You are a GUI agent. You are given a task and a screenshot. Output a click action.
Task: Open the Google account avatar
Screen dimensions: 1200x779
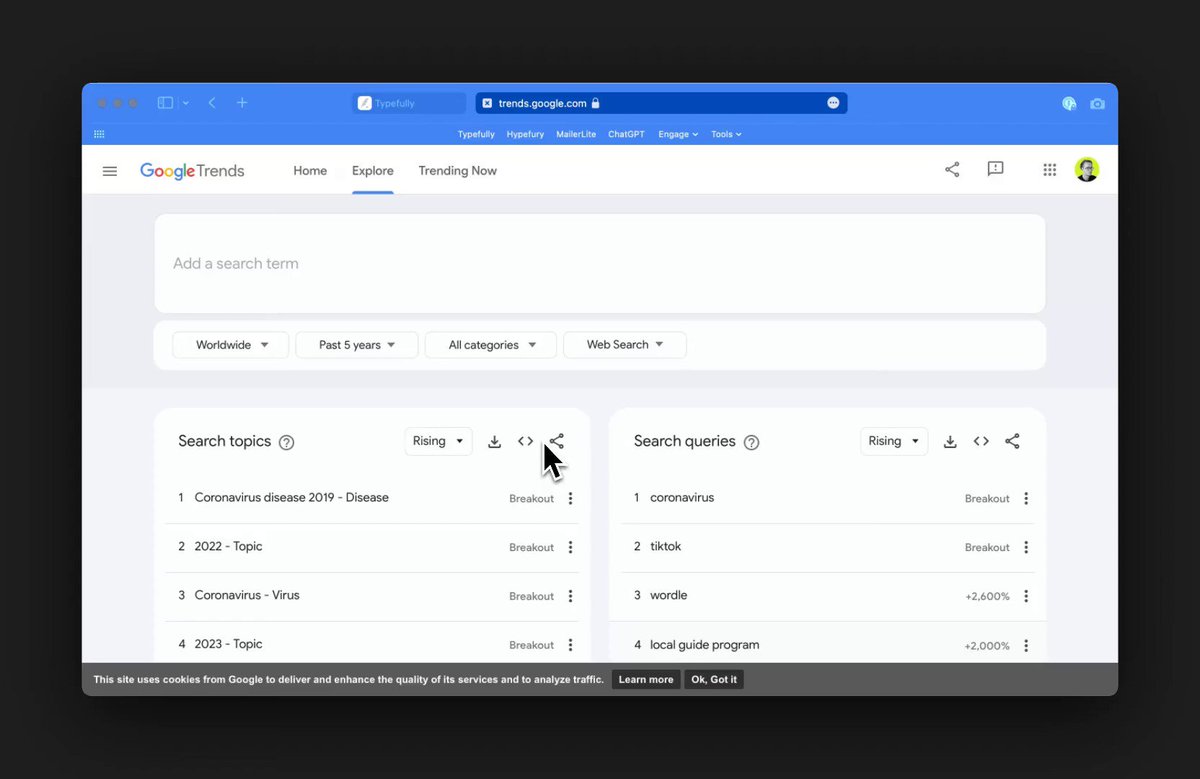pos(1087,170)
